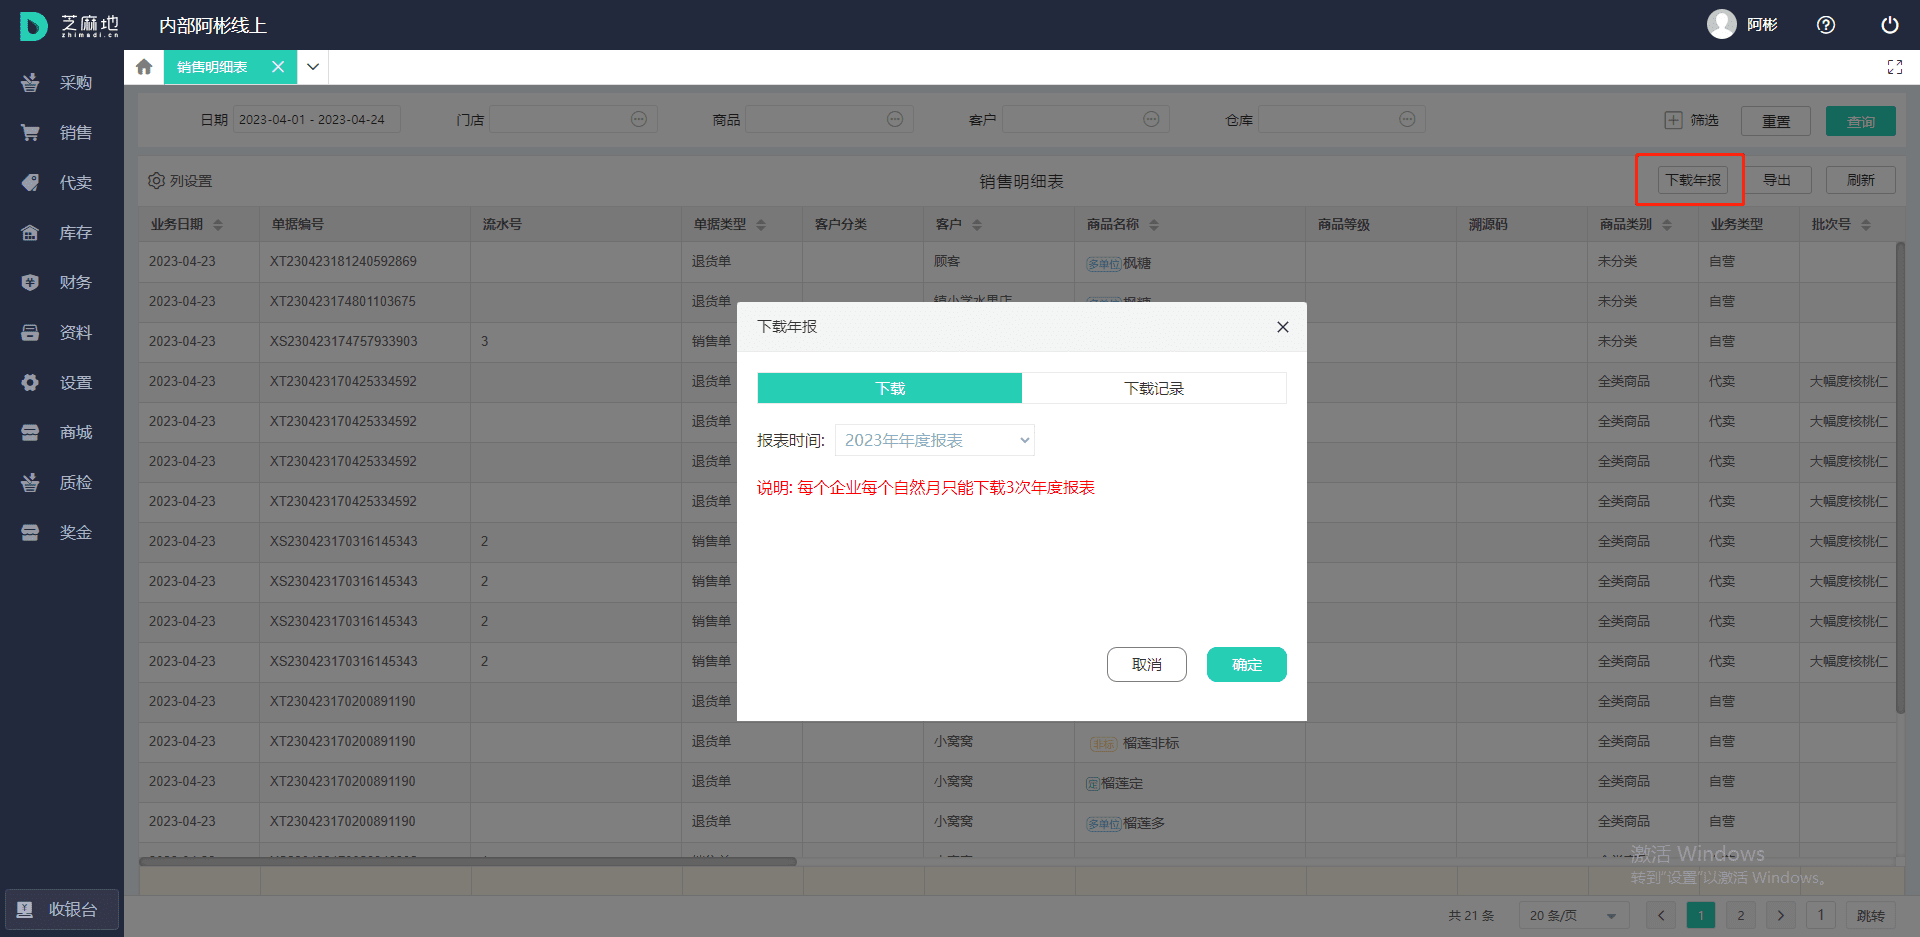Close the 销售明细表 tab
The width and height of the screenshot is (1920, 937).
pyautogui.click(x=278, y=67)
